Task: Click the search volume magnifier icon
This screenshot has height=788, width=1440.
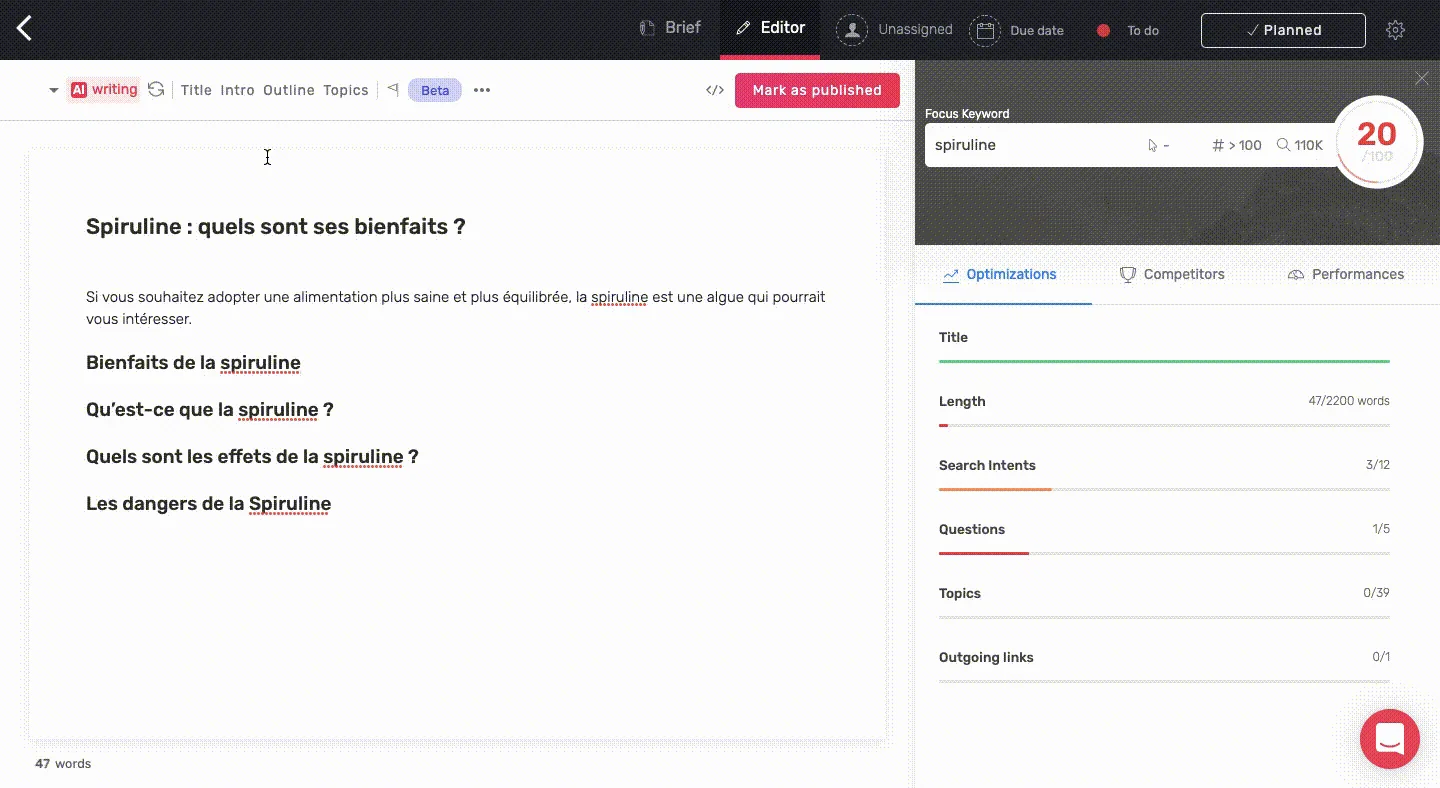Action: click(x=1283, y=145)
